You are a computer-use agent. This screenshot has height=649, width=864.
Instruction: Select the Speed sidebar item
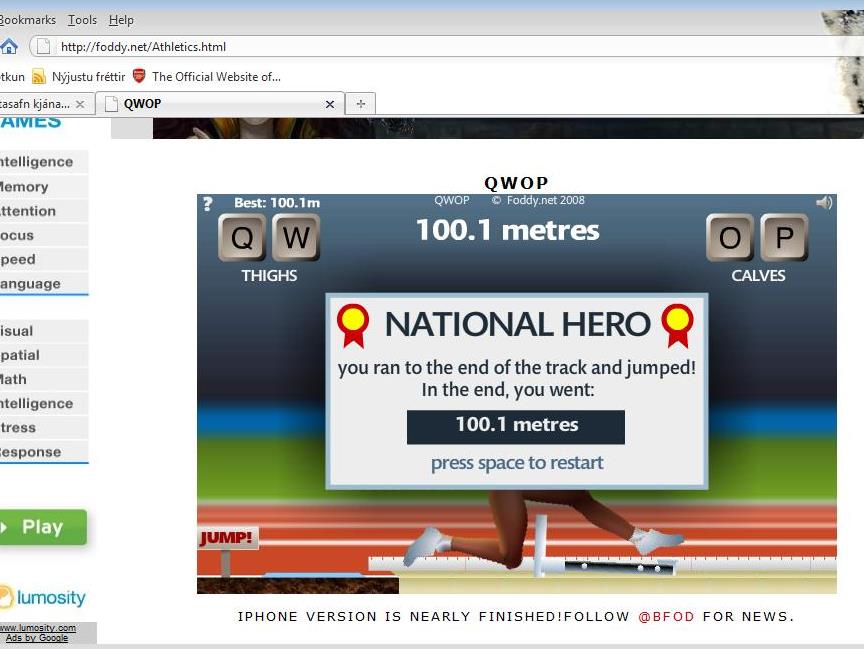[x=44, y=259]
